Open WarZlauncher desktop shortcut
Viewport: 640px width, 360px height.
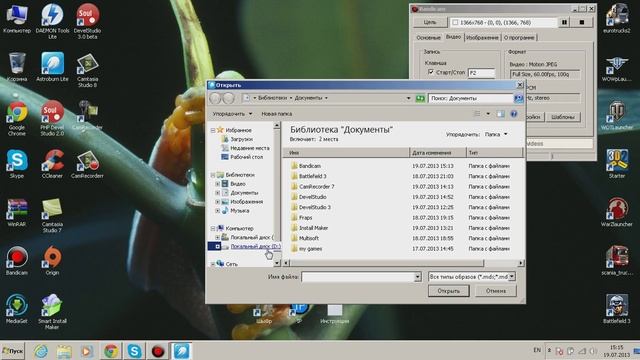616,212
